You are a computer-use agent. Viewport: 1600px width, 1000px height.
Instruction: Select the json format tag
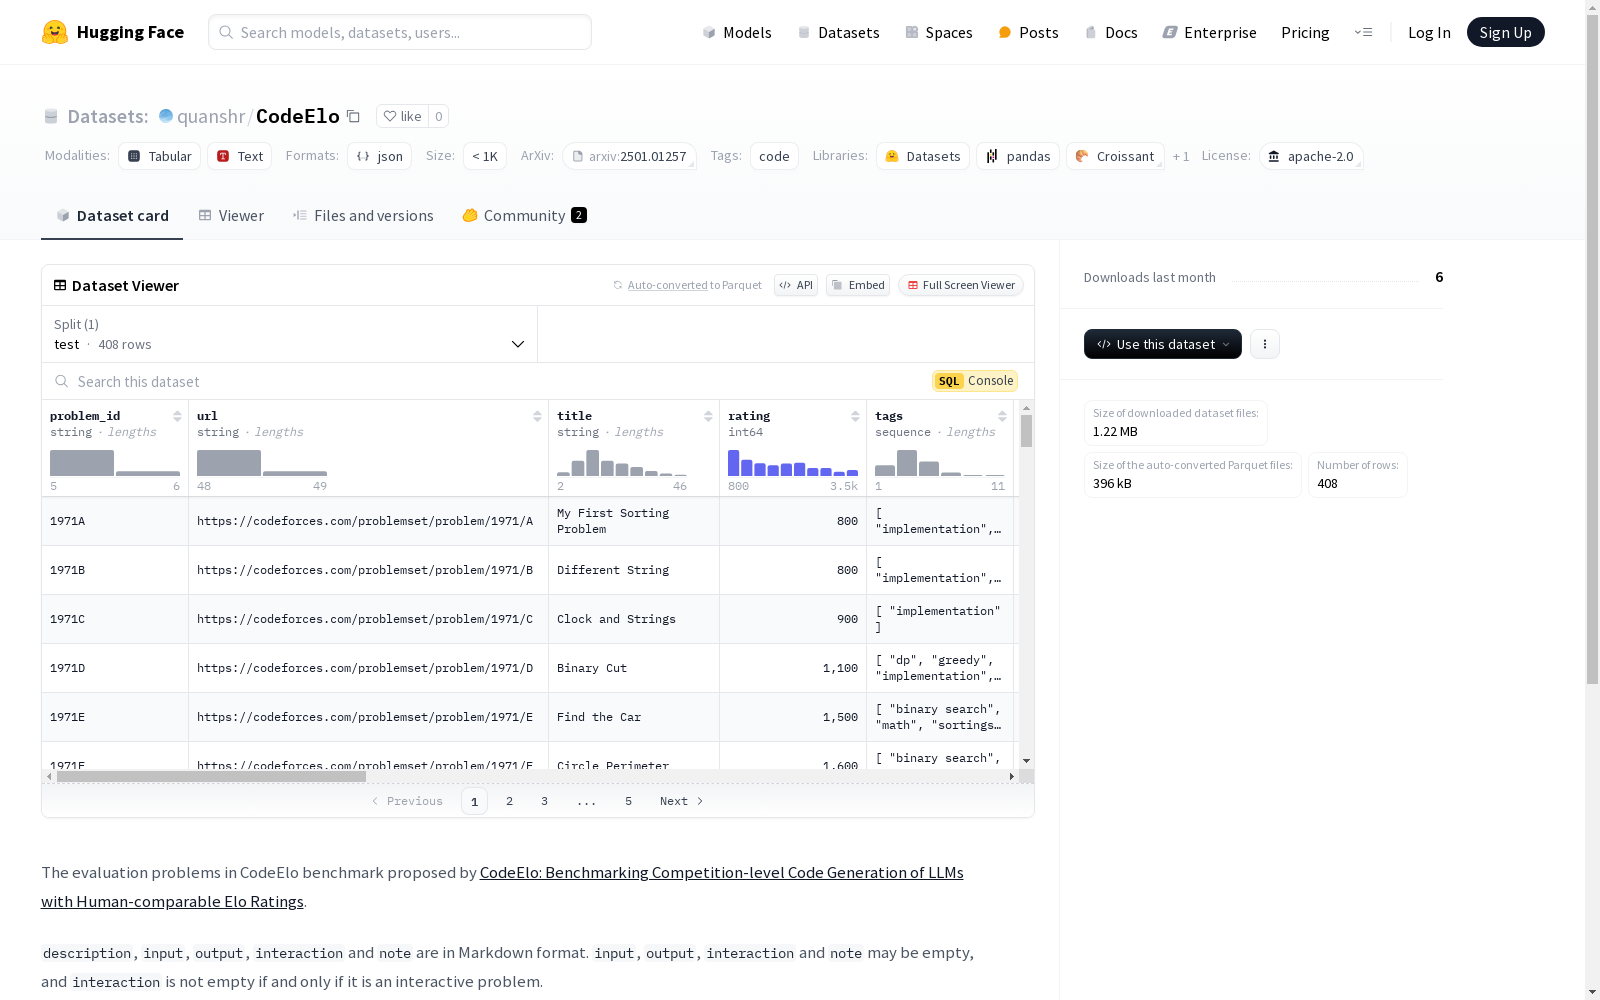click(x=380, y=156)
